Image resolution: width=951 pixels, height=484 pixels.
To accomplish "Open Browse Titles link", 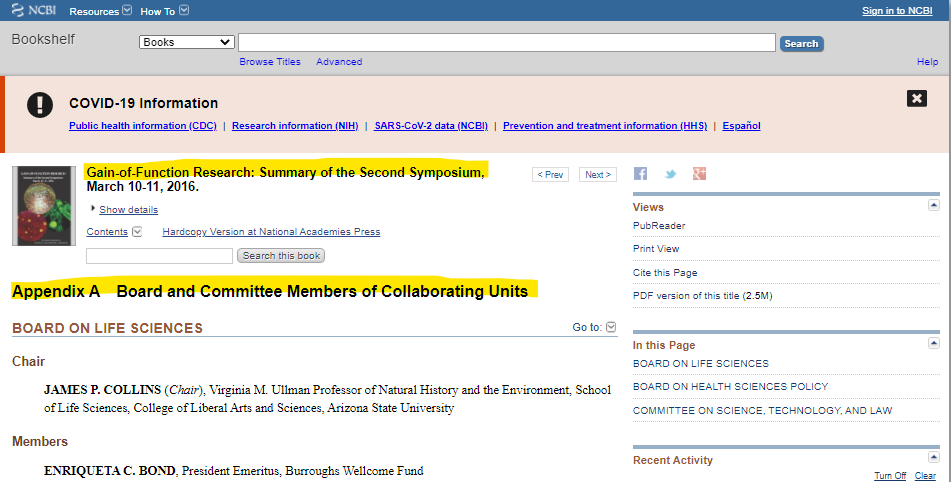I will [x=270, y=62].
